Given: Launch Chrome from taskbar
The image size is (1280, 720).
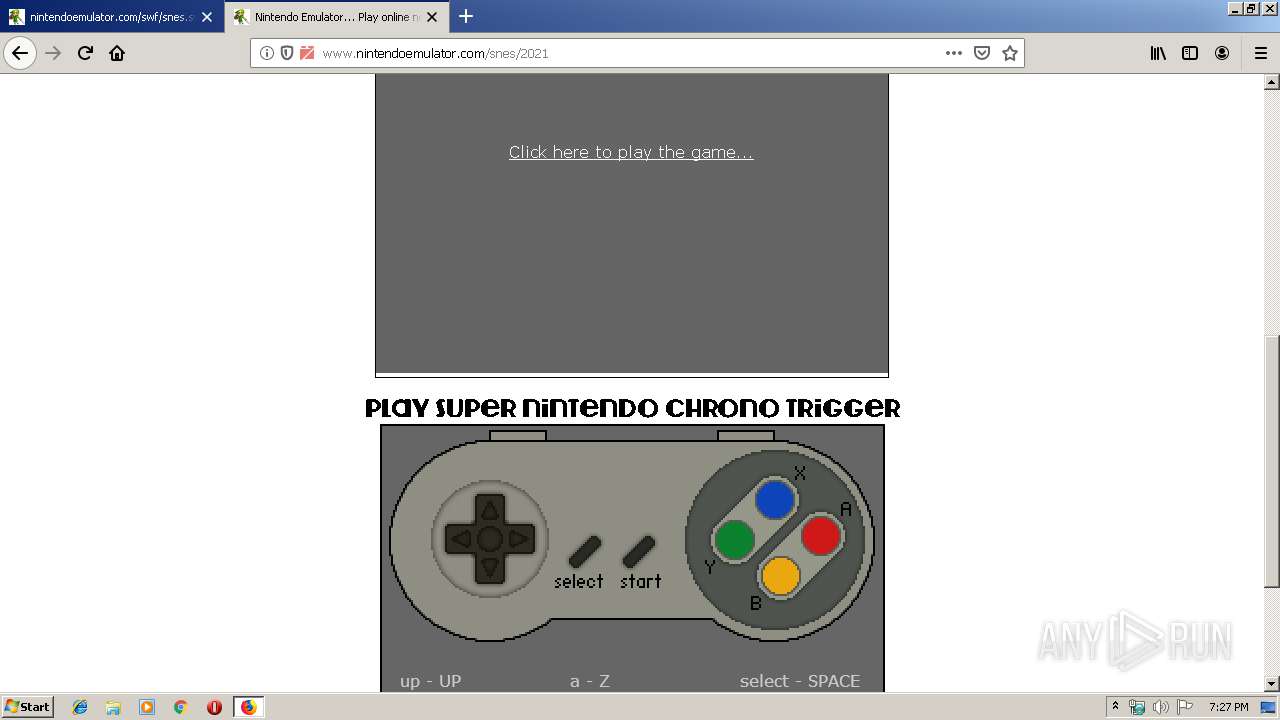Looking at the screenshot, I should click(x=181, y=707).
